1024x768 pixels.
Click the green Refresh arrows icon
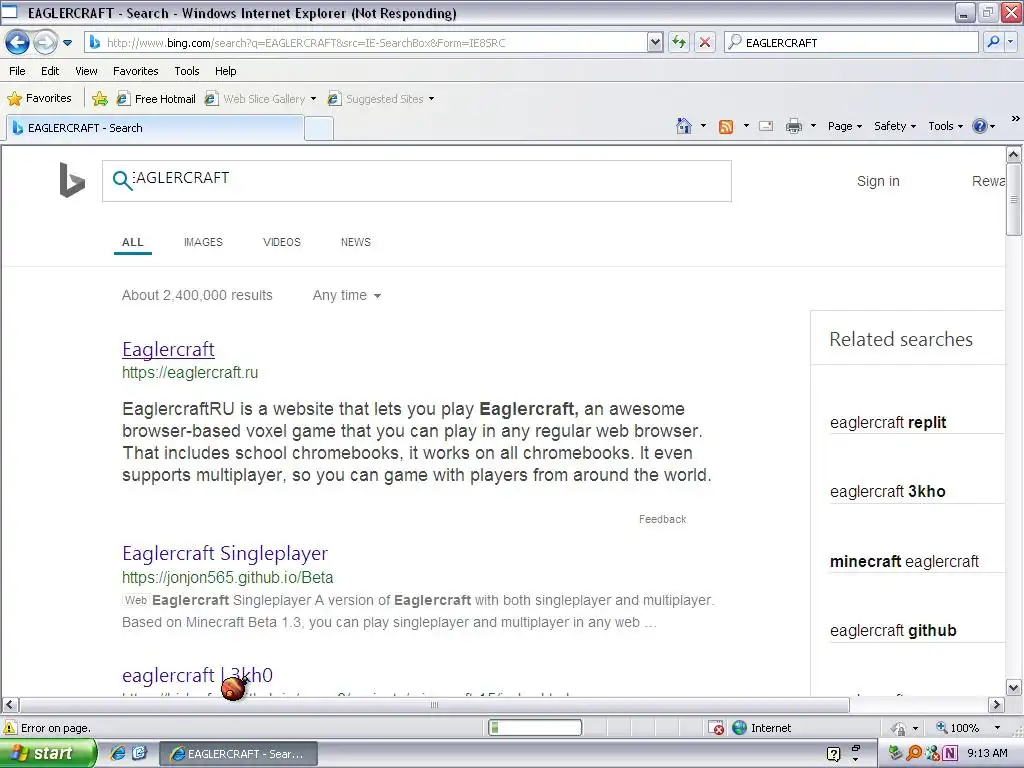pos(679,42)
